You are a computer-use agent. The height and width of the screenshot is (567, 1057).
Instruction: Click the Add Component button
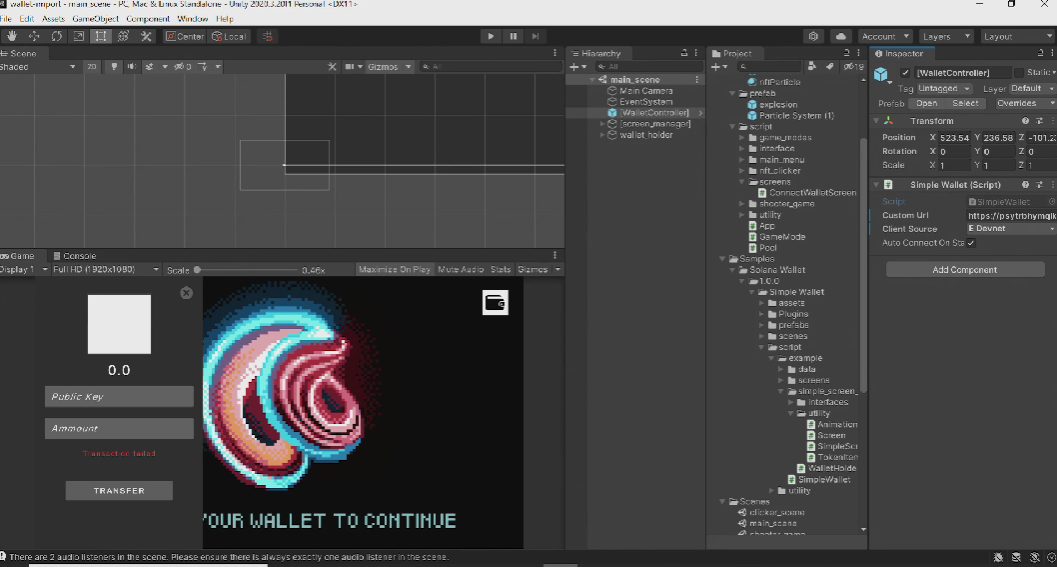click(964, 270)
